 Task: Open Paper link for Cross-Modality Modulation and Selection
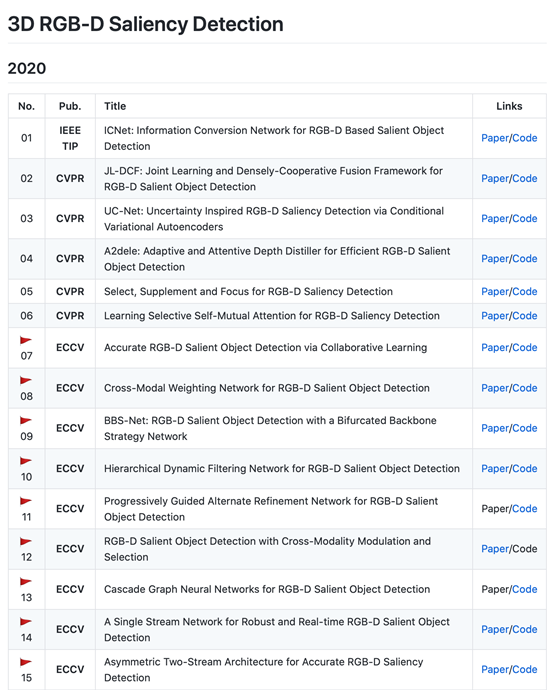point(495,549)
